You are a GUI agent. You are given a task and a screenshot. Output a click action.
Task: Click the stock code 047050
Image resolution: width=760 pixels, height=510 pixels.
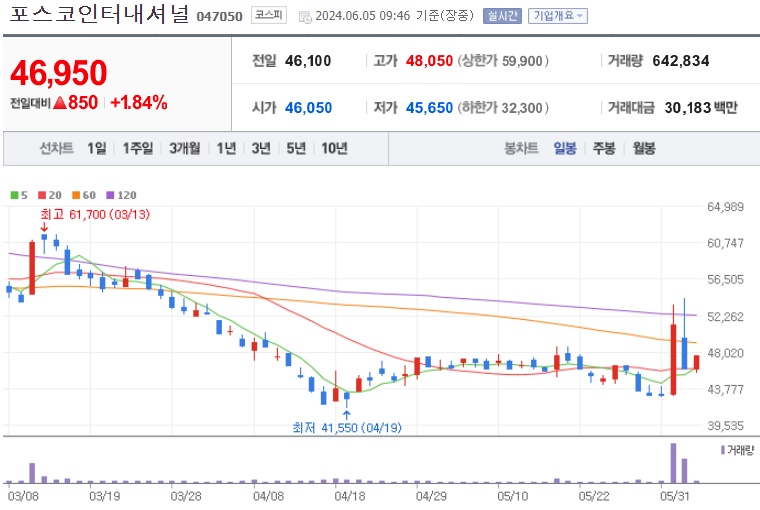219,16
